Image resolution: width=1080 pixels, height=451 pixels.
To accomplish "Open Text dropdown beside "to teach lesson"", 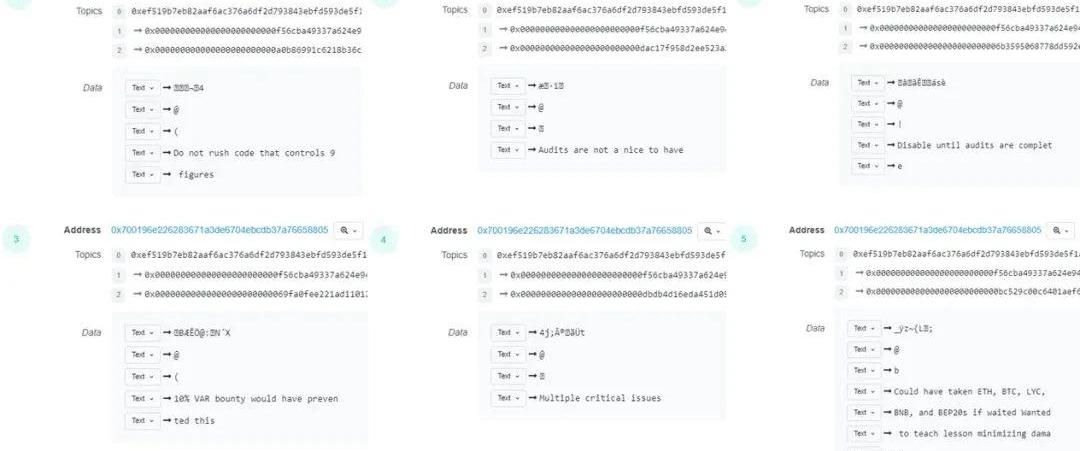I will (863, 433).
